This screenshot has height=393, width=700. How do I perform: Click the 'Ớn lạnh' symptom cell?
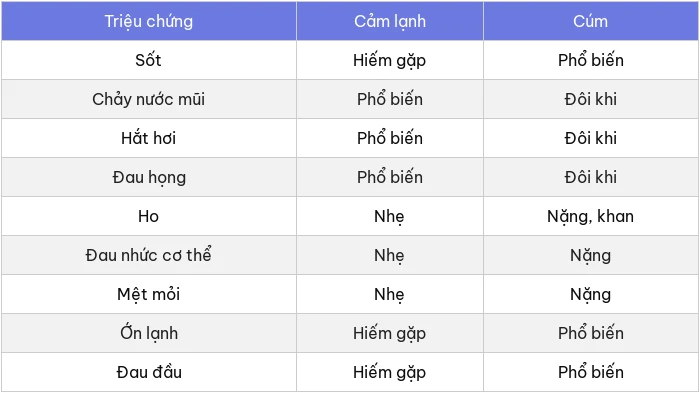point(149,333)
